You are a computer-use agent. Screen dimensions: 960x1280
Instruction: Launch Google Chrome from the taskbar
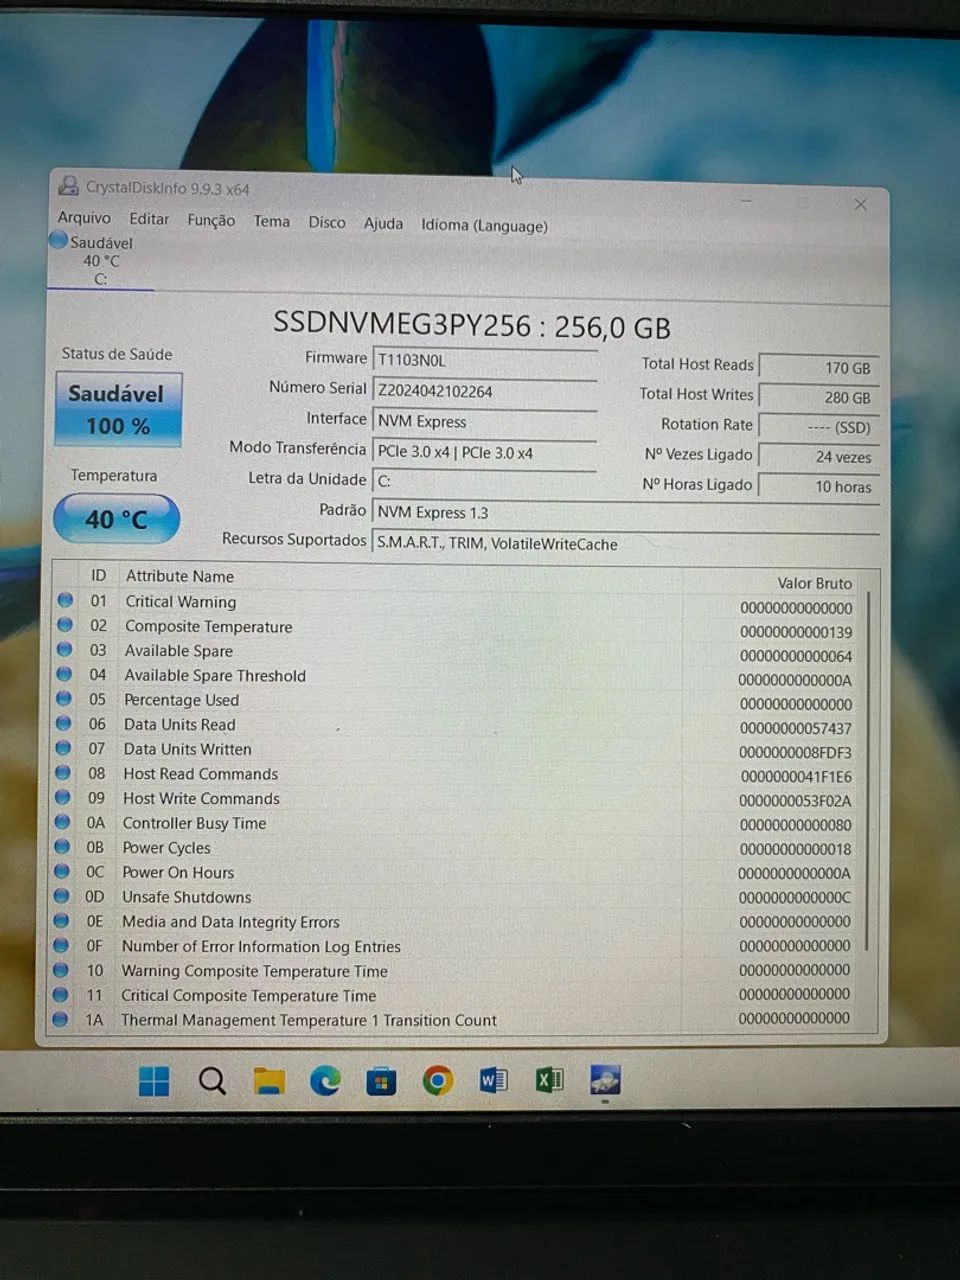click(437, 1080)
